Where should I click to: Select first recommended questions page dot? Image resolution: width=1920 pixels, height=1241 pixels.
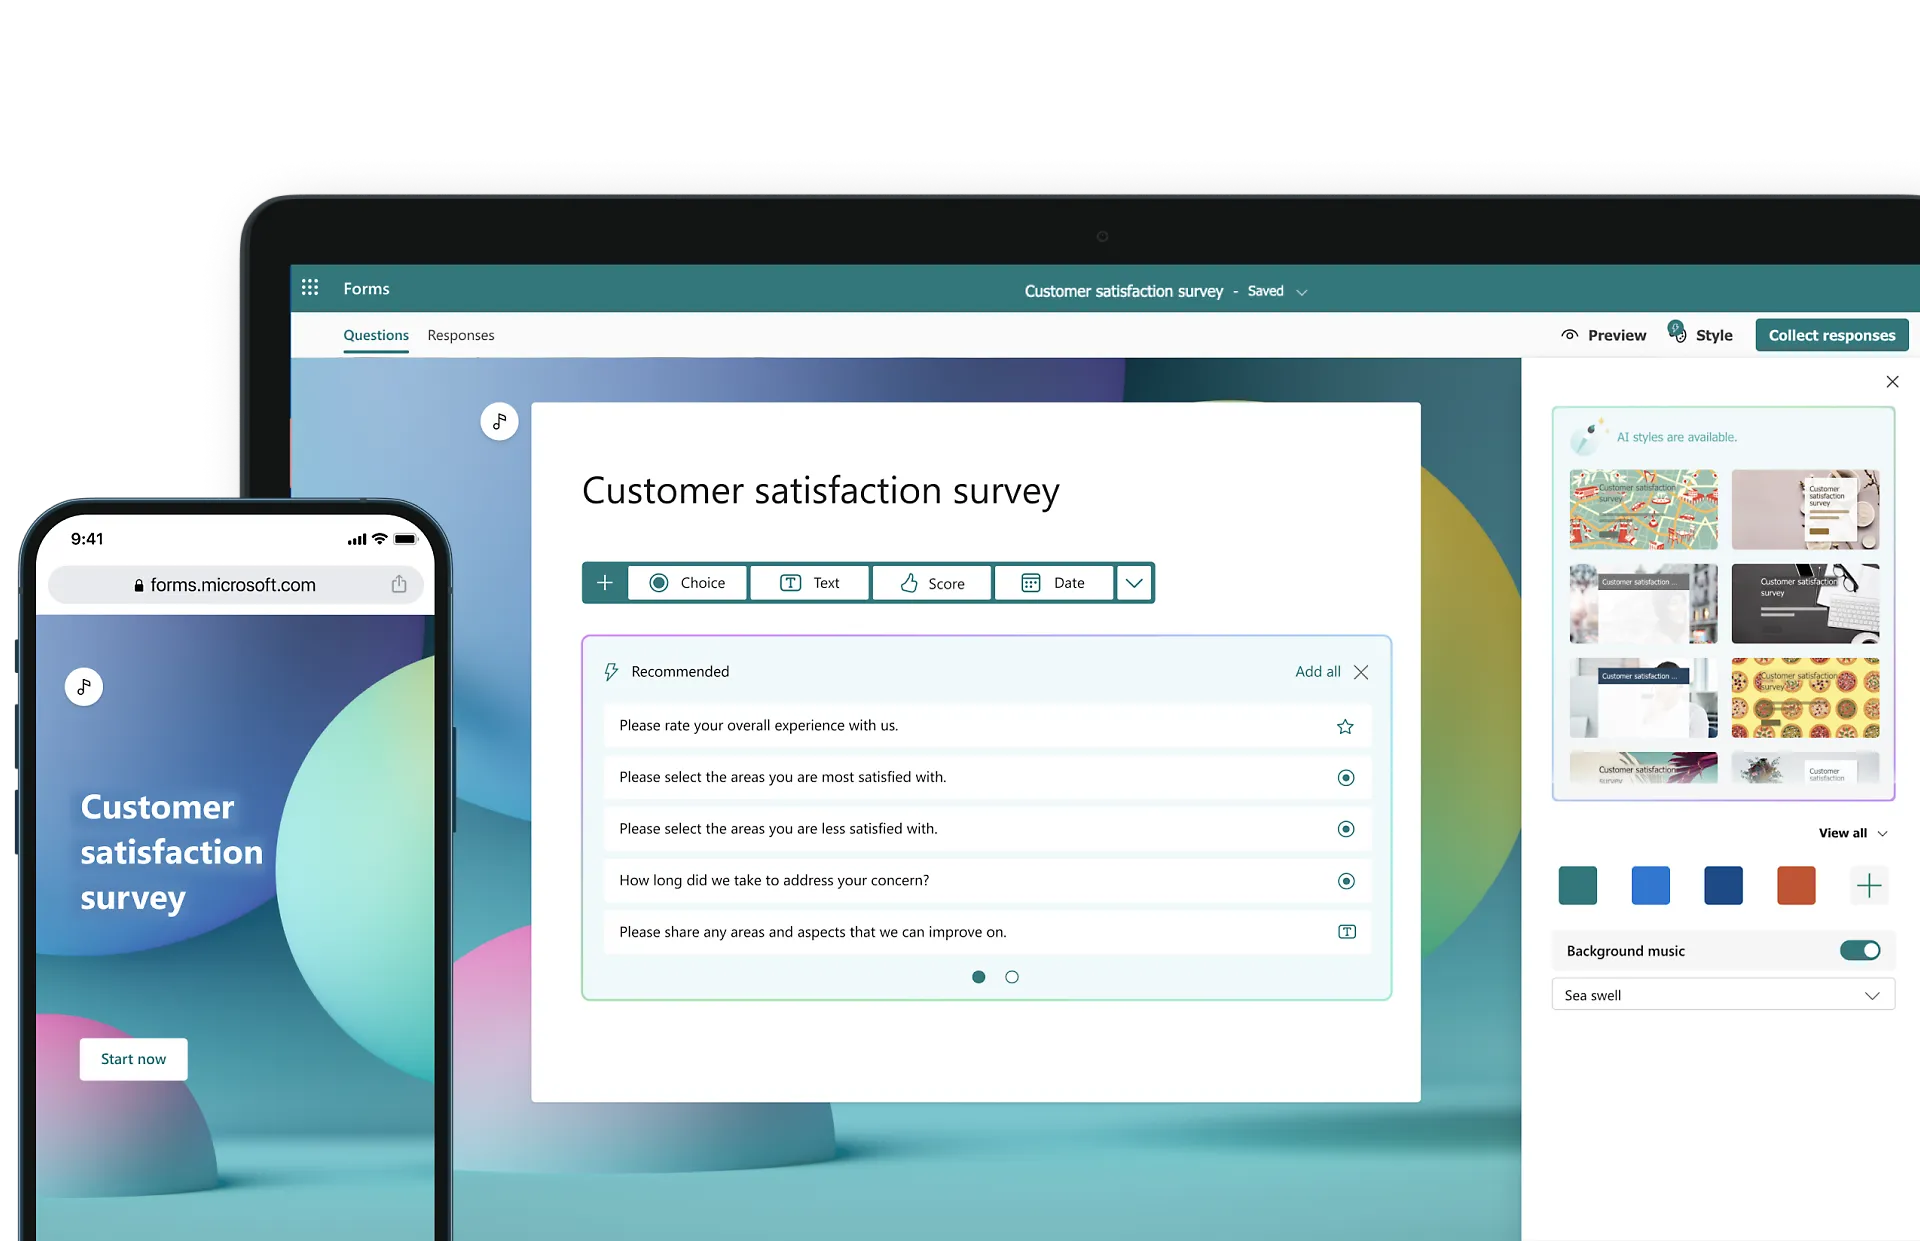[978, 977]
